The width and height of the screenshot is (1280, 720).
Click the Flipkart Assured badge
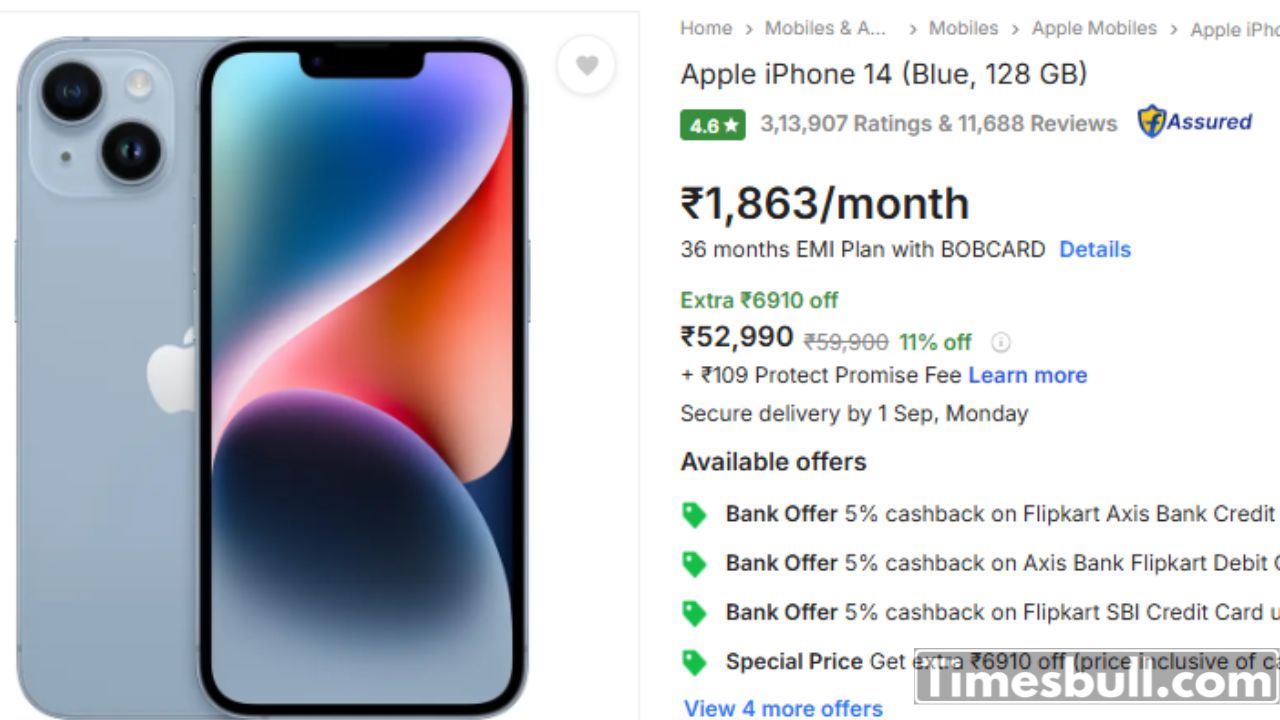[1195, 122]
